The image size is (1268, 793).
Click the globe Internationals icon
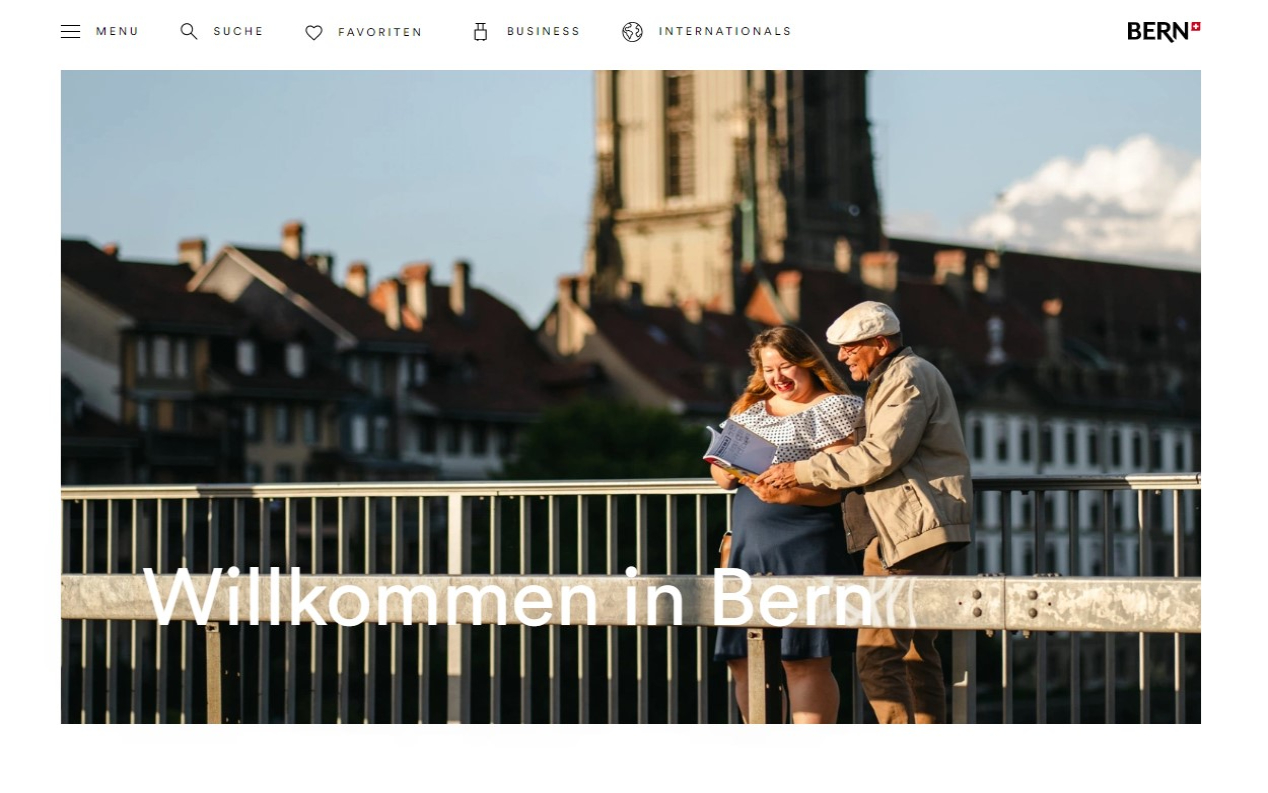tap(632, 32)
